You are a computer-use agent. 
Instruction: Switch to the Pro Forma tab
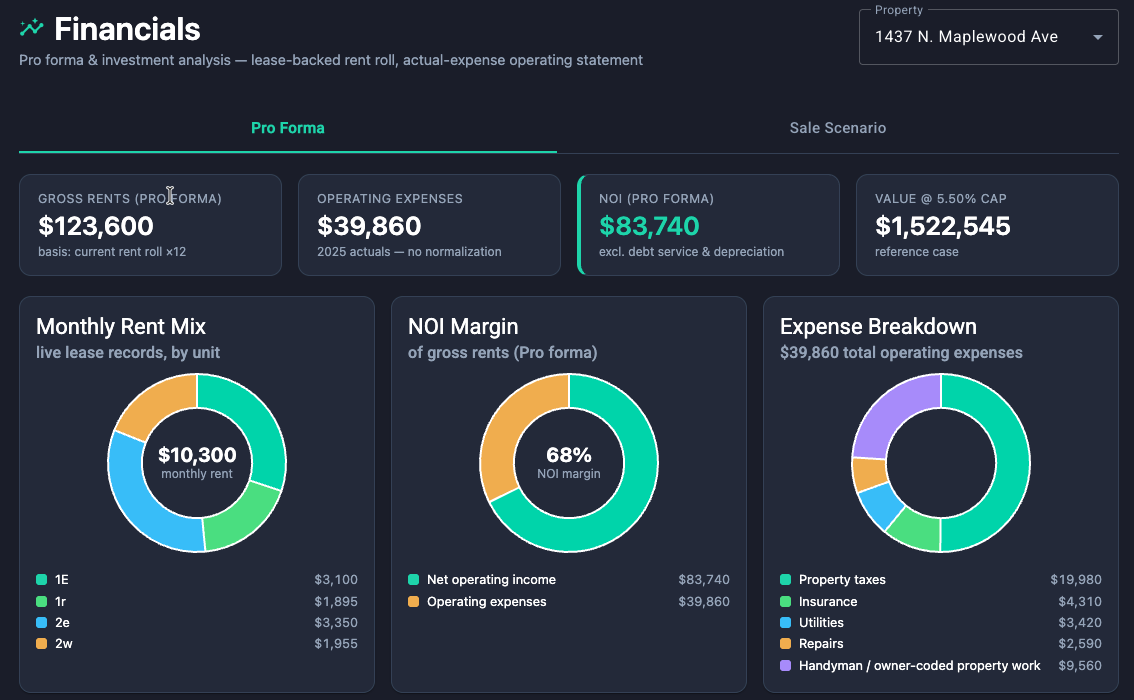(x=288, y=128)
